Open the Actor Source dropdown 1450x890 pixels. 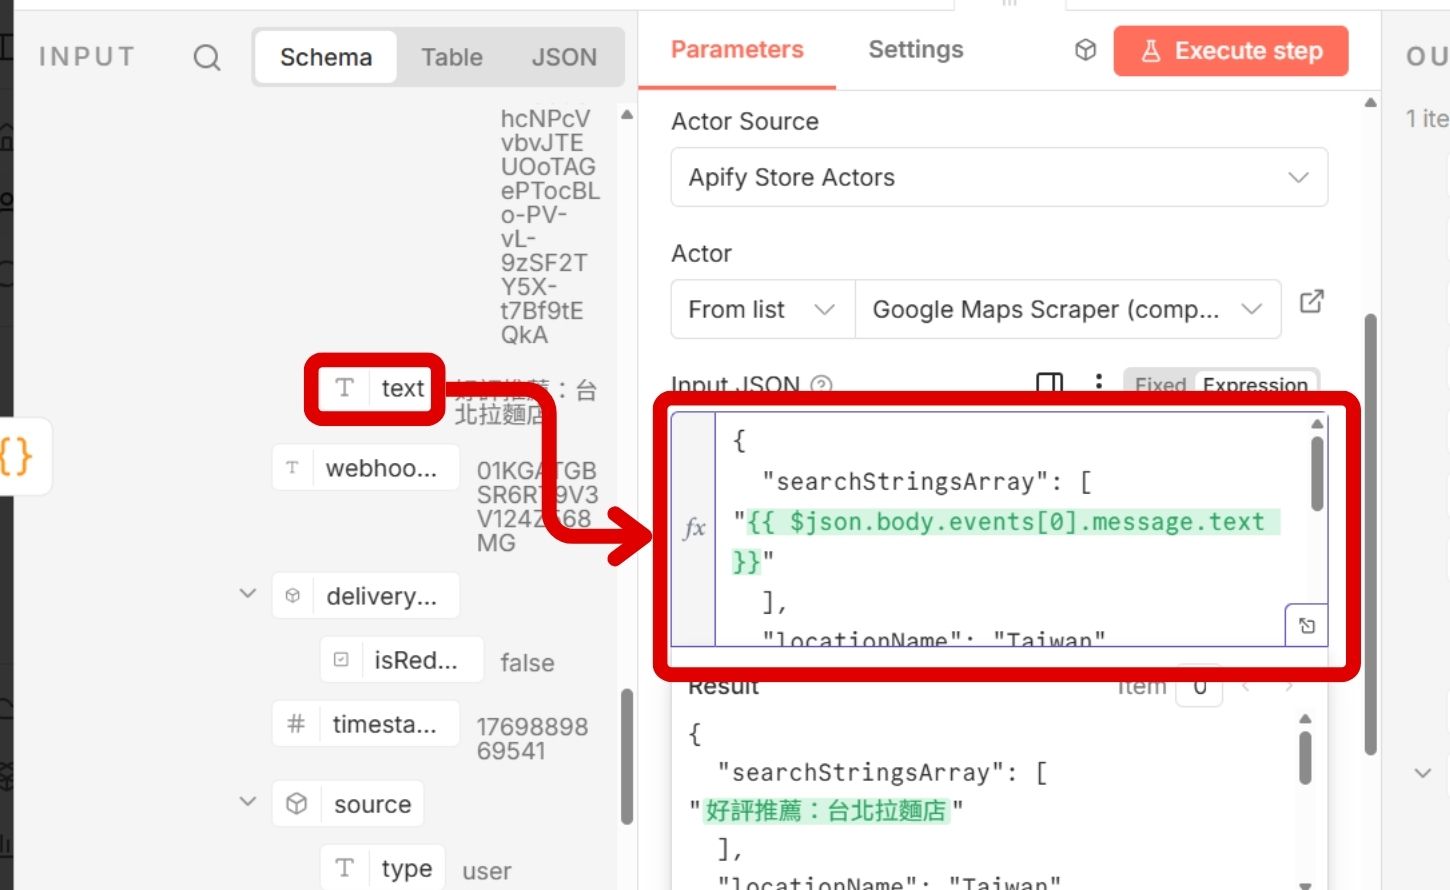998,178
